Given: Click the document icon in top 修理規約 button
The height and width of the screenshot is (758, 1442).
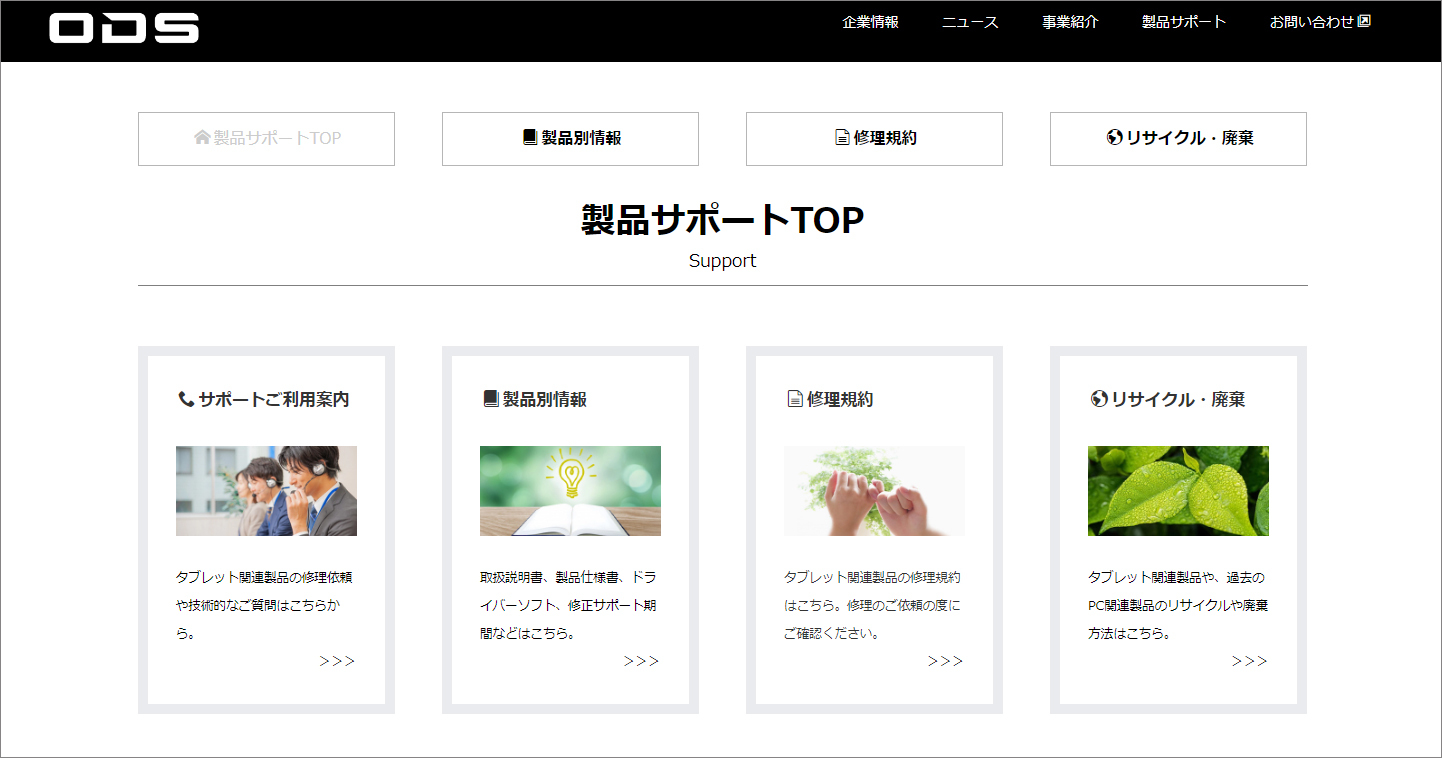Looking at the screenshot, I should click(x=842, y=138).
